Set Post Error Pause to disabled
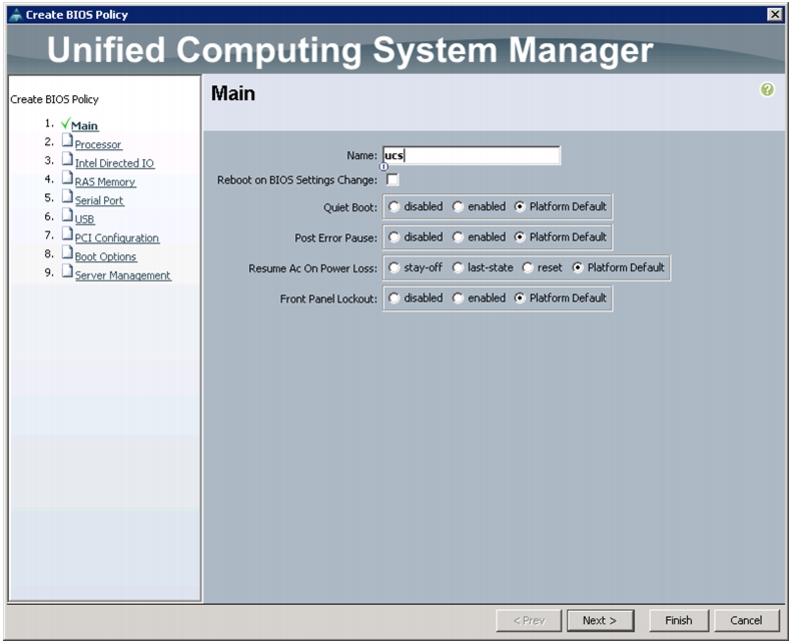 click(393, 237)
